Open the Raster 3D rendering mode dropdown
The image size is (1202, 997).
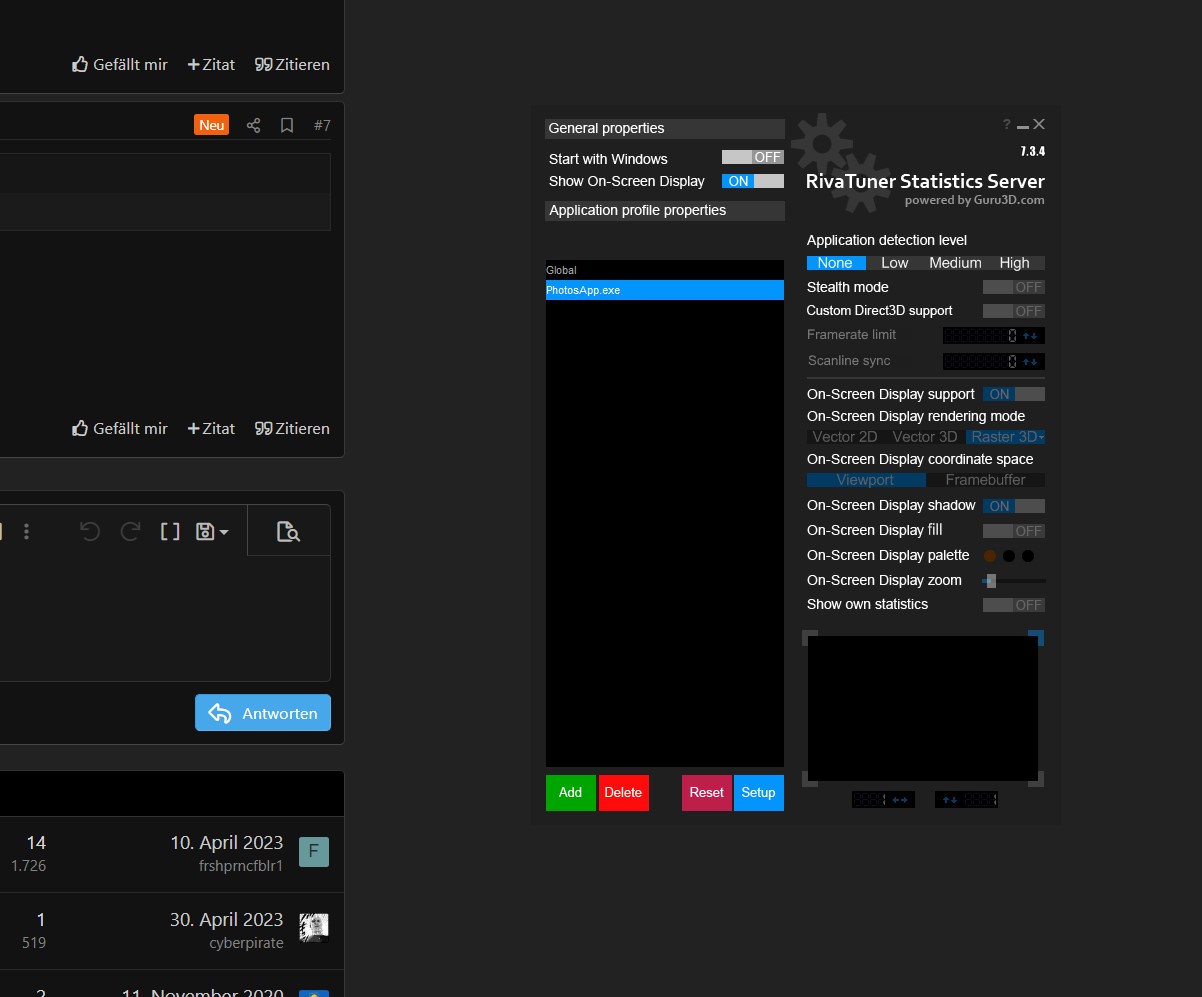coord(1006,437)
